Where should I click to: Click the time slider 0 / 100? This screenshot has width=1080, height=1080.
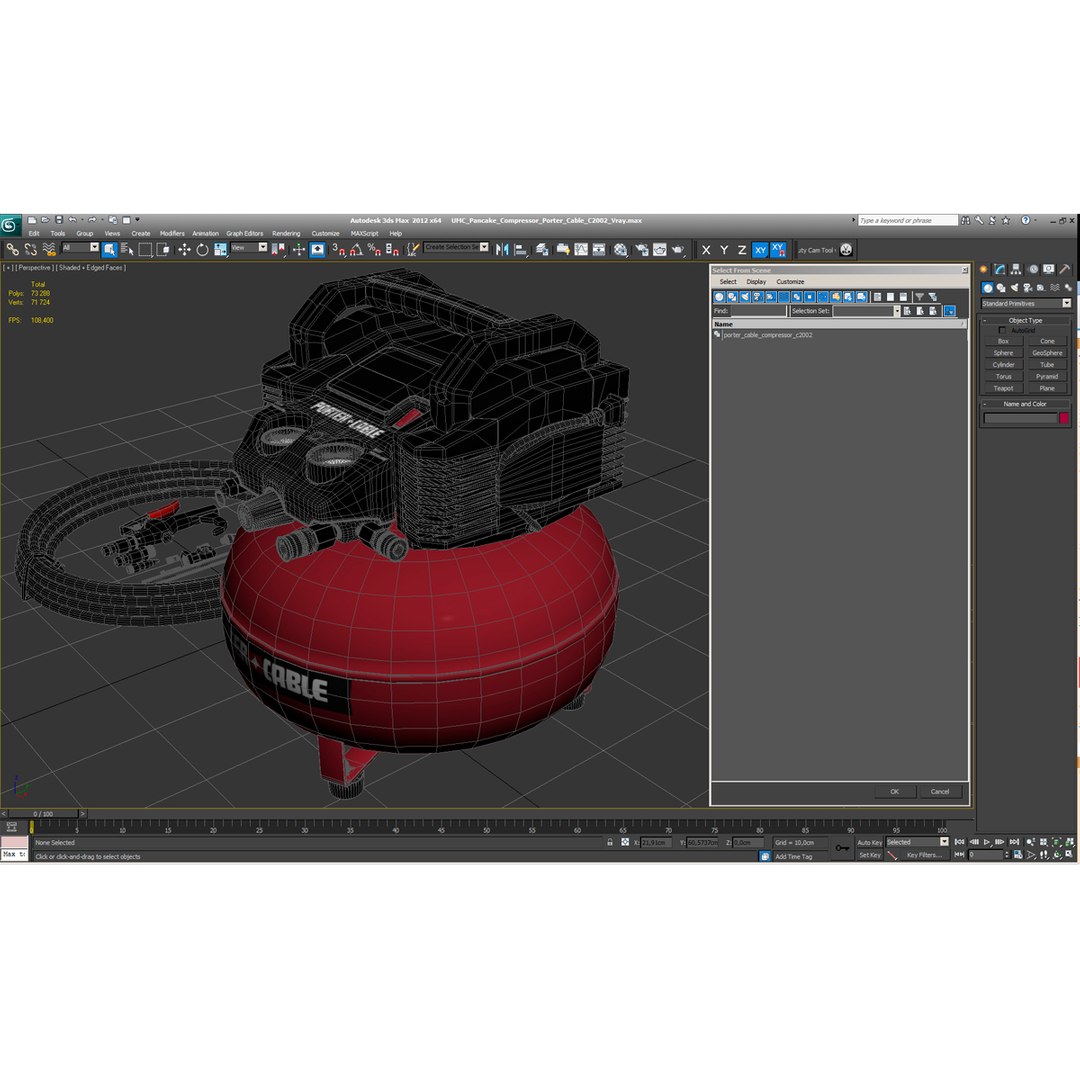(x=43, y=813)
